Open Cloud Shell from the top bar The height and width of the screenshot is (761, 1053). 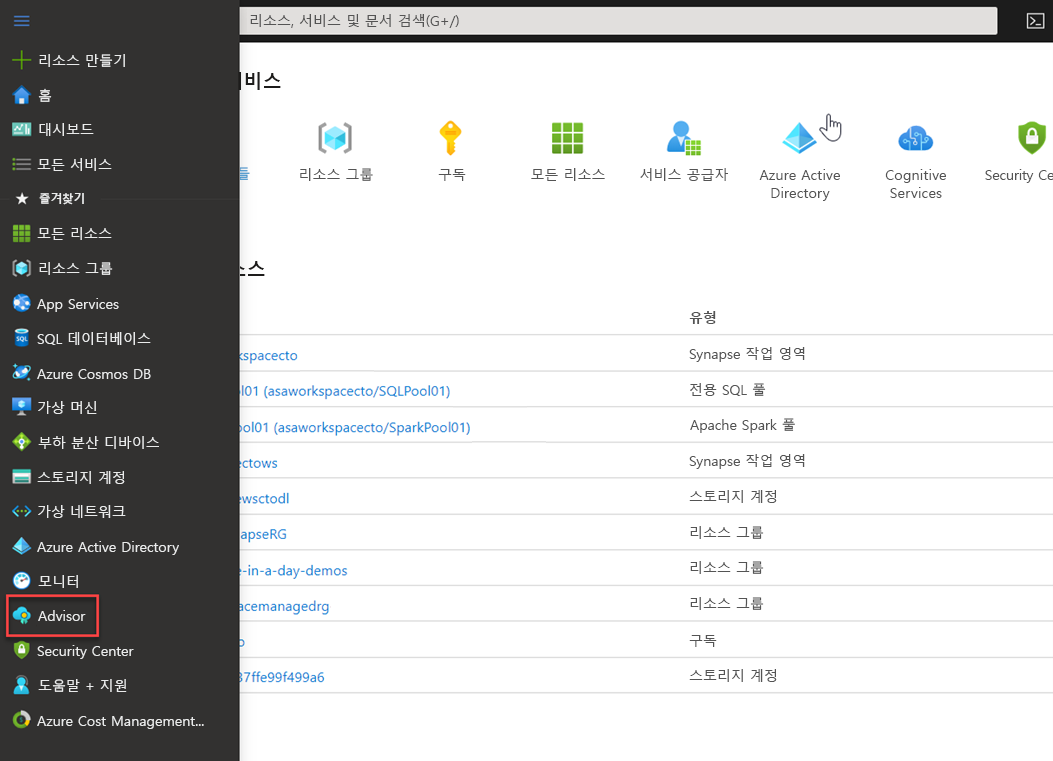[1036, 21]
